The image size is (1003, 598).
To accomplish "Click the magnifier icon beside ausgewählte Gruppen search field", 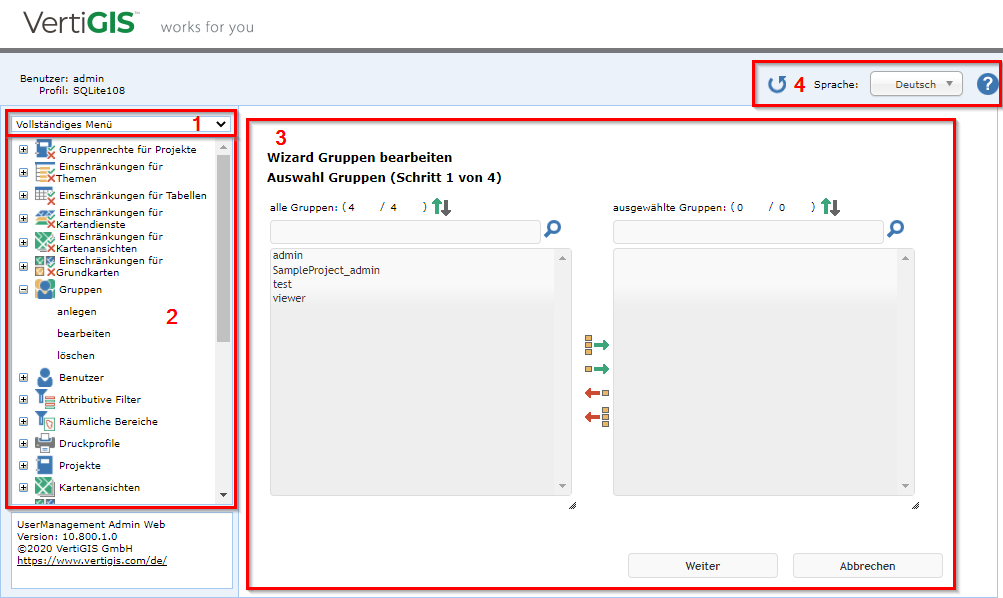I will 895,229.
